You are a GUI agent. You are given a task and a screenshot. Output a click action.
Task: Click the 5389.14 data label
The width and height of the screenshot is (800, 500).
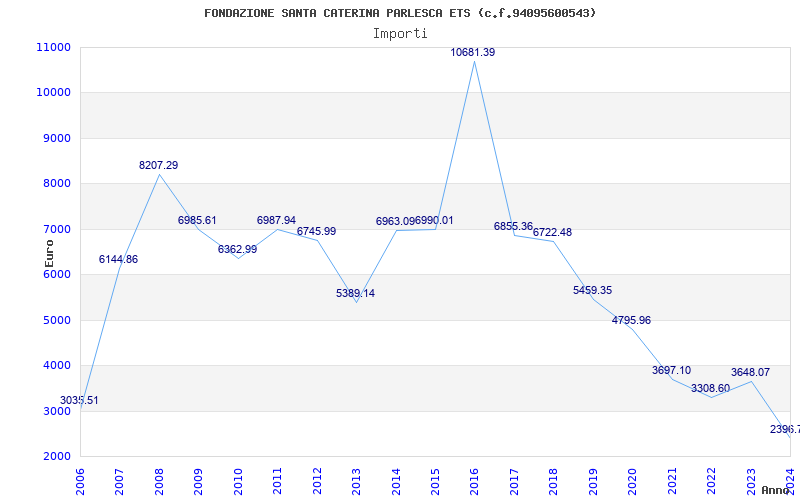coord(356,293)
